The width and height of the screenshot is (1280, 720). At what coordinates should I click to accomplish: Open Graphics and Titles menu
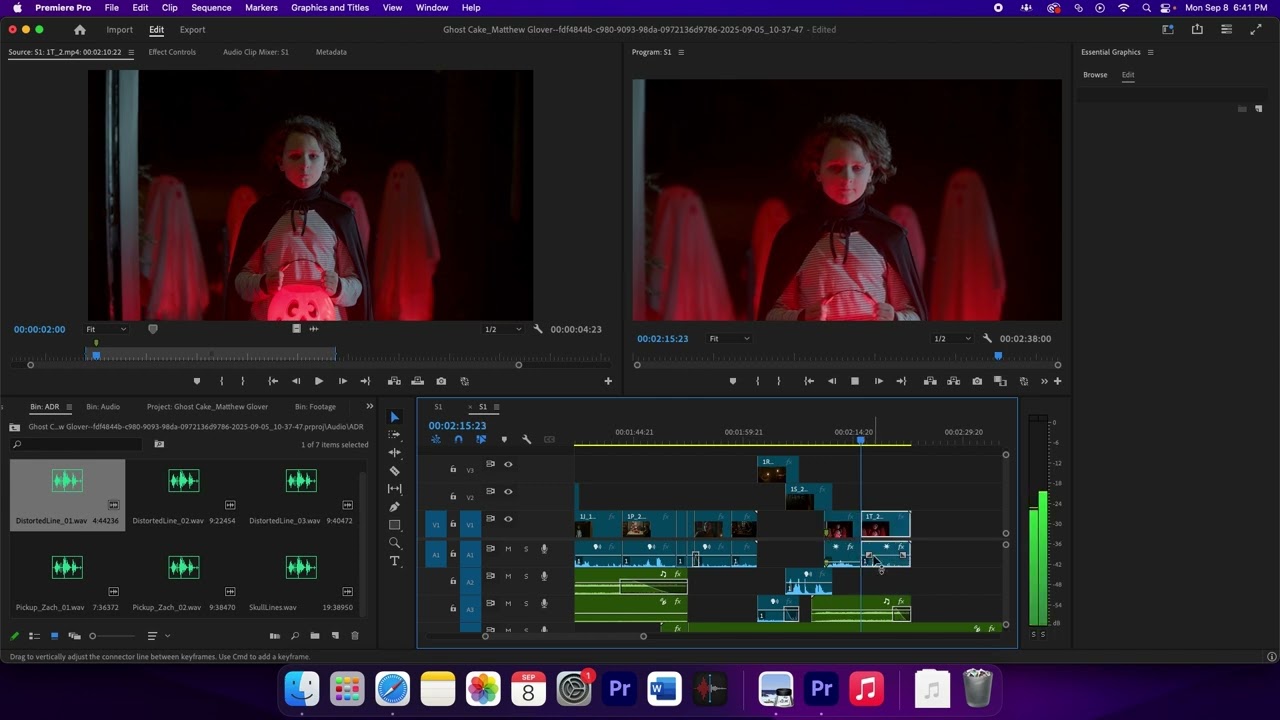(x=330, y=8)
